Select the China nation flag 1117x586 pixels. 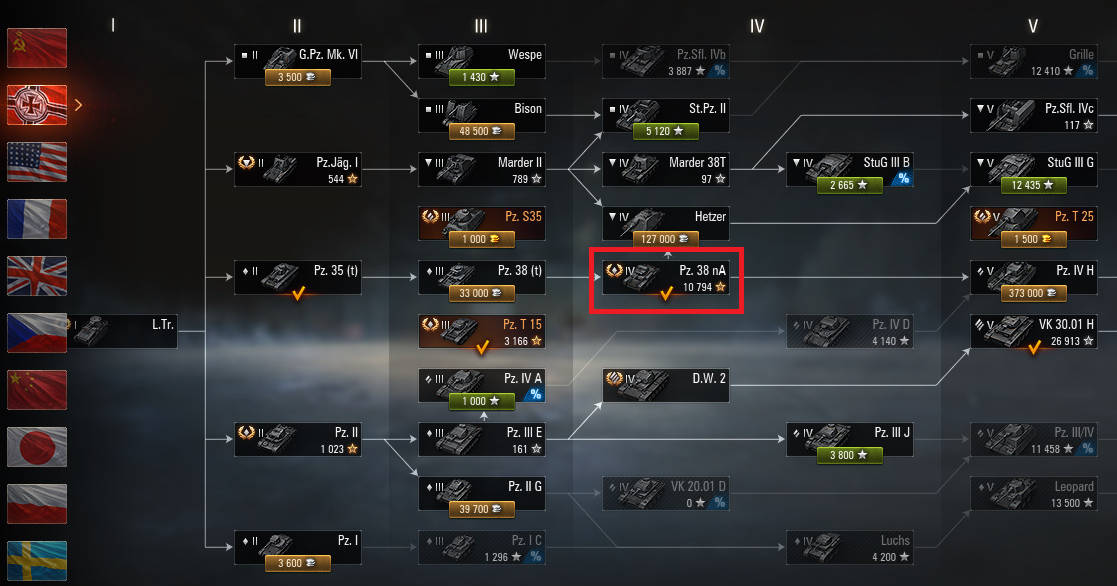pos(37,389)
